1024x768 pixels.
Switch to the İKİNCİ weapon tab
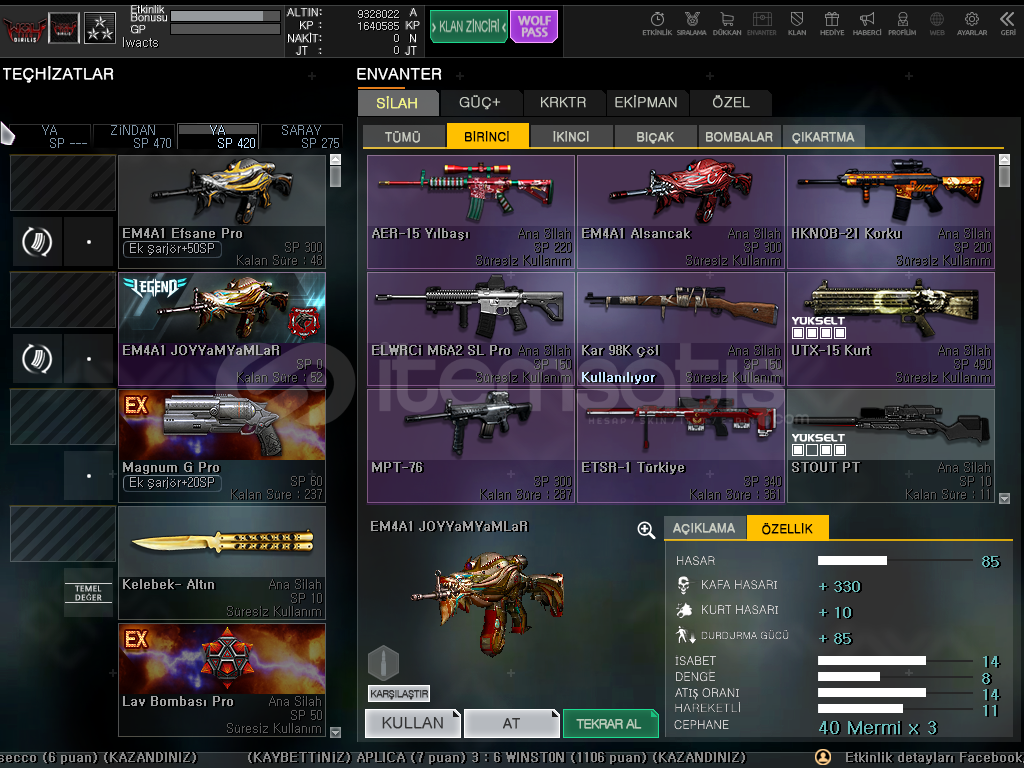[570, 137]
